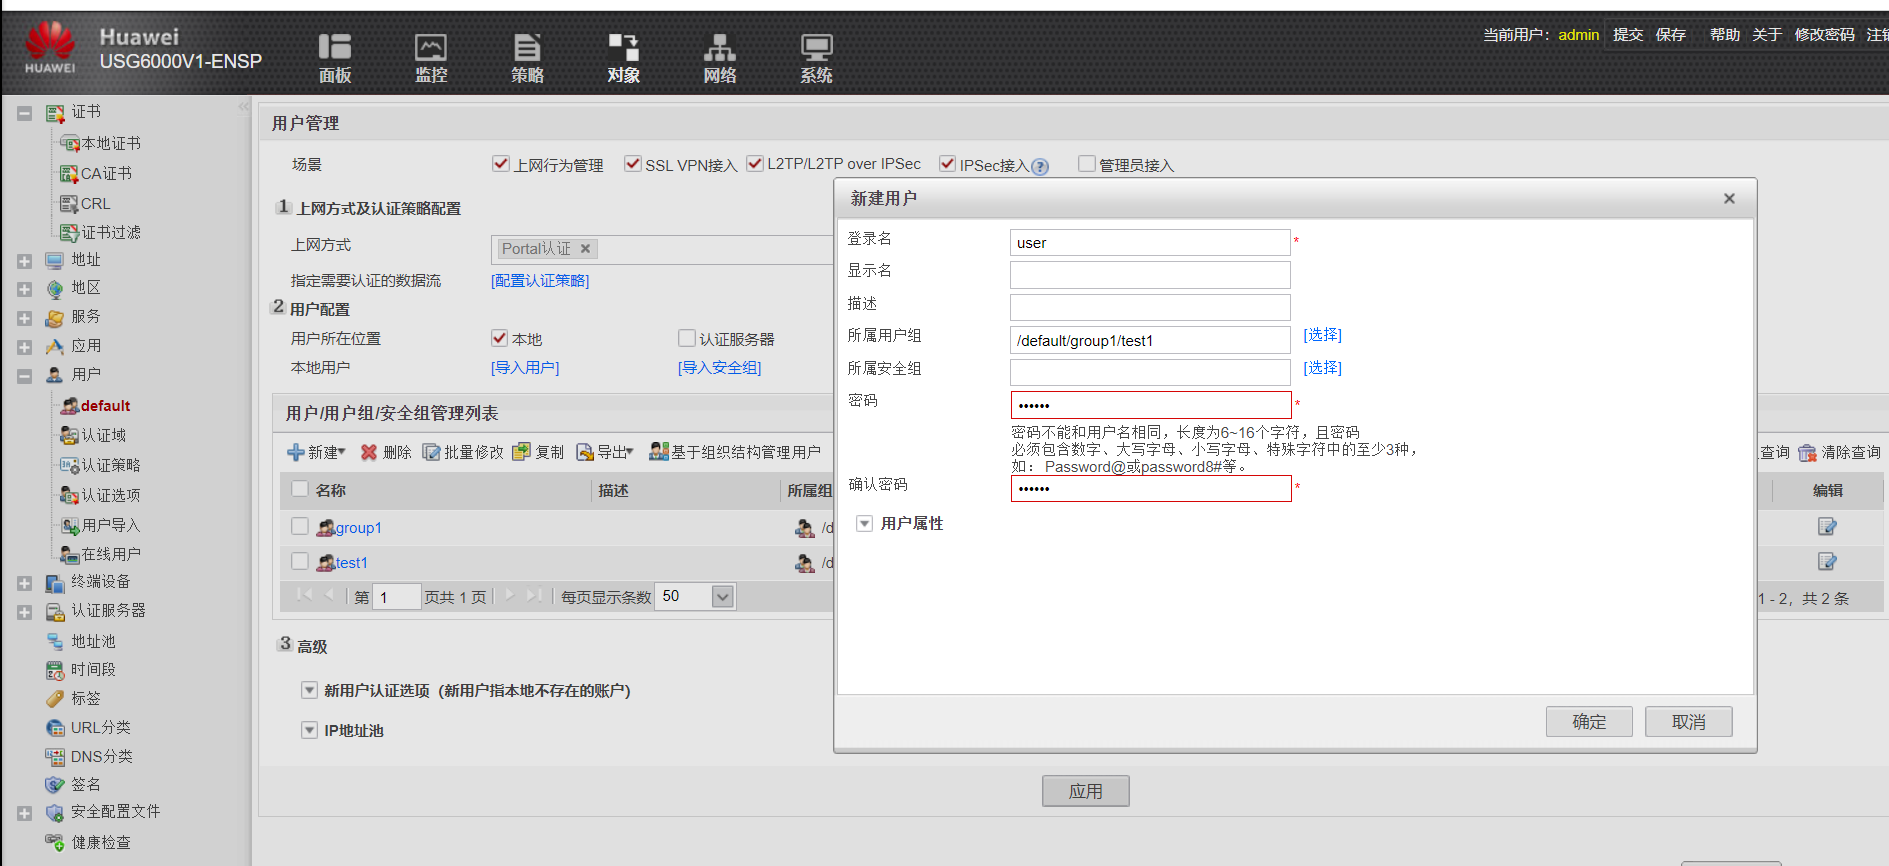Open the 系统 system tab
The height and width of the screenshot is (866, 1889).
pyautogui.click(x=816, y=58)
